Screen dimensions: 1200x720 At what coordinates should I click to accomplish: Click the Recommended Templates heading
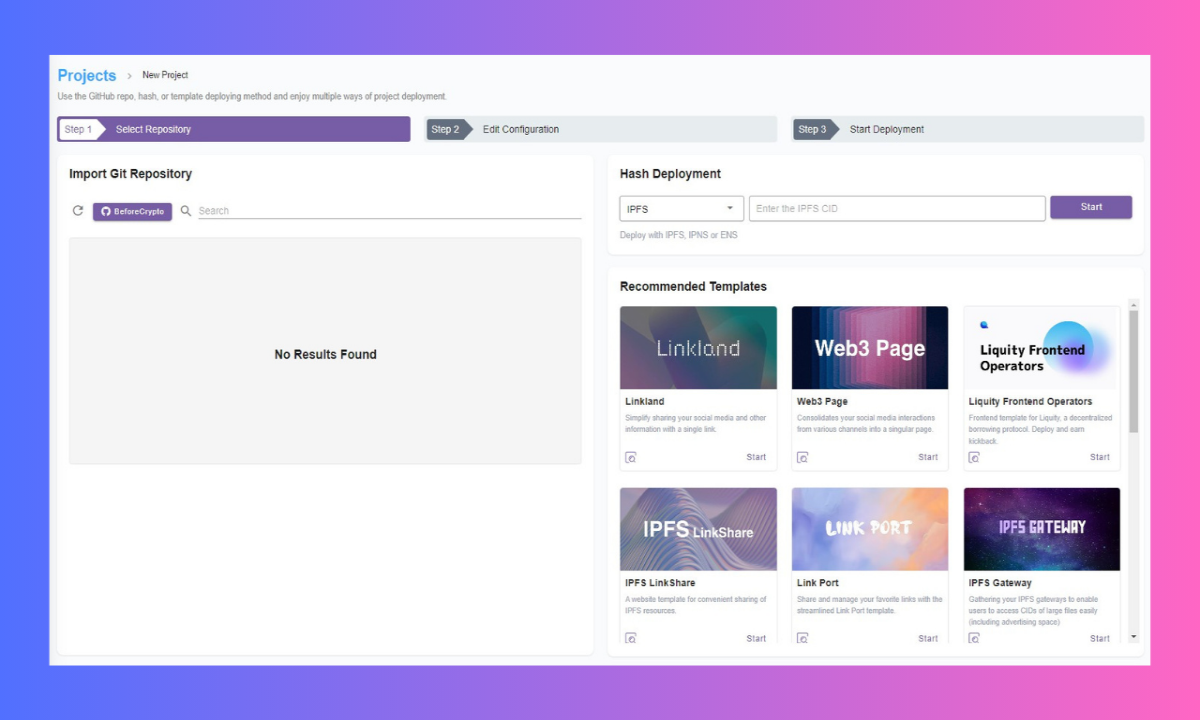693,287
